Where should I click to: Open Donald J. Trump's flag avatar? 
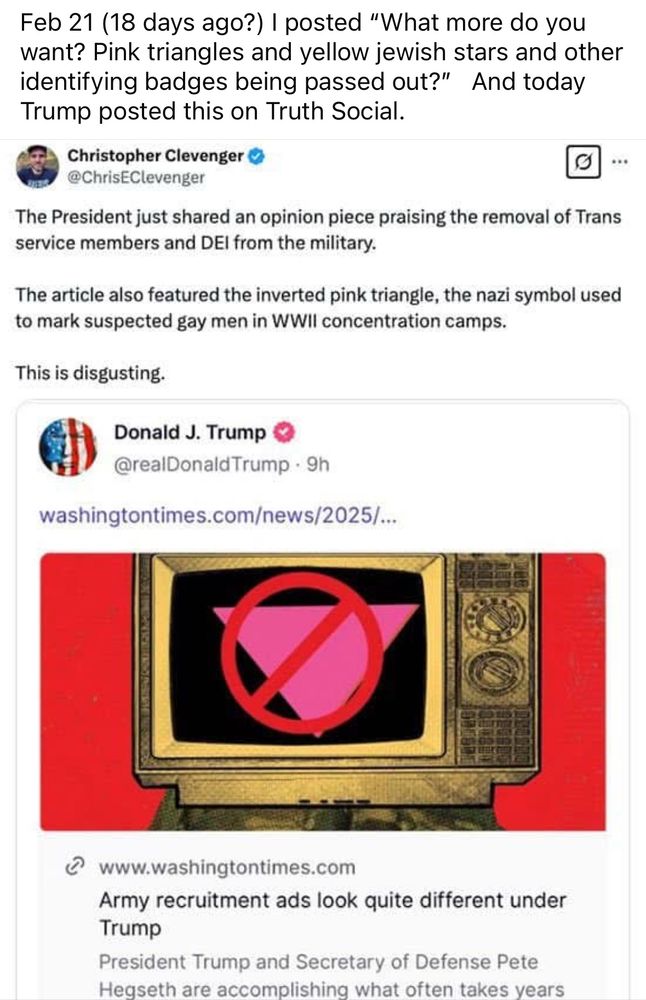click(x=68, y=447)
